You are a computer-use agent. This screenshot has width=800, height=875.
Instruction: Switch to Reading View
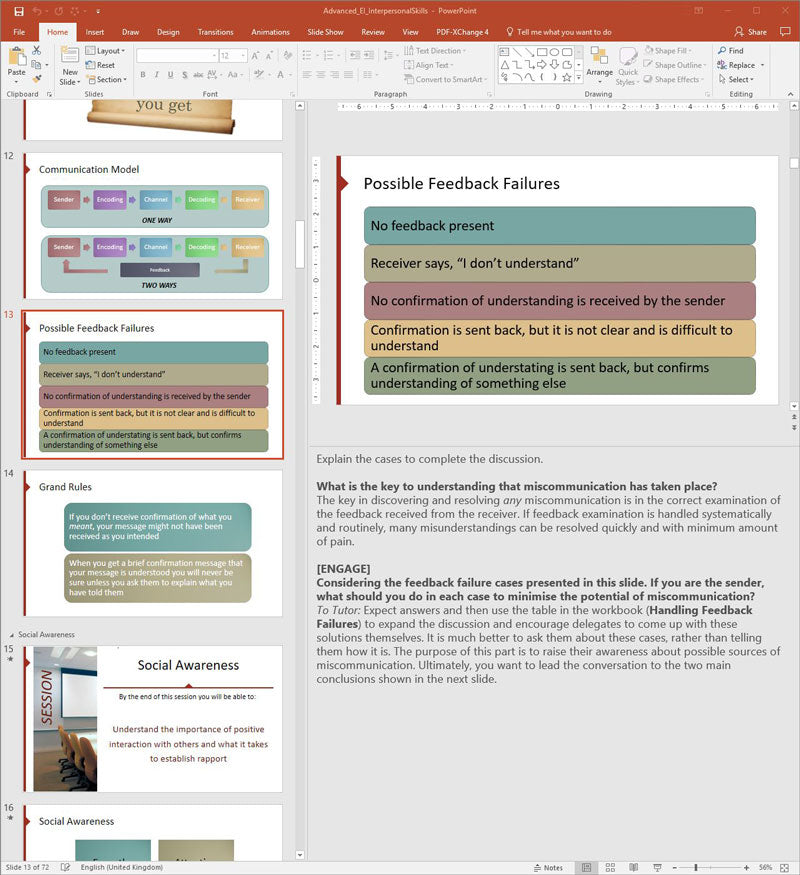pyautogui.click(x=634, y=868)
